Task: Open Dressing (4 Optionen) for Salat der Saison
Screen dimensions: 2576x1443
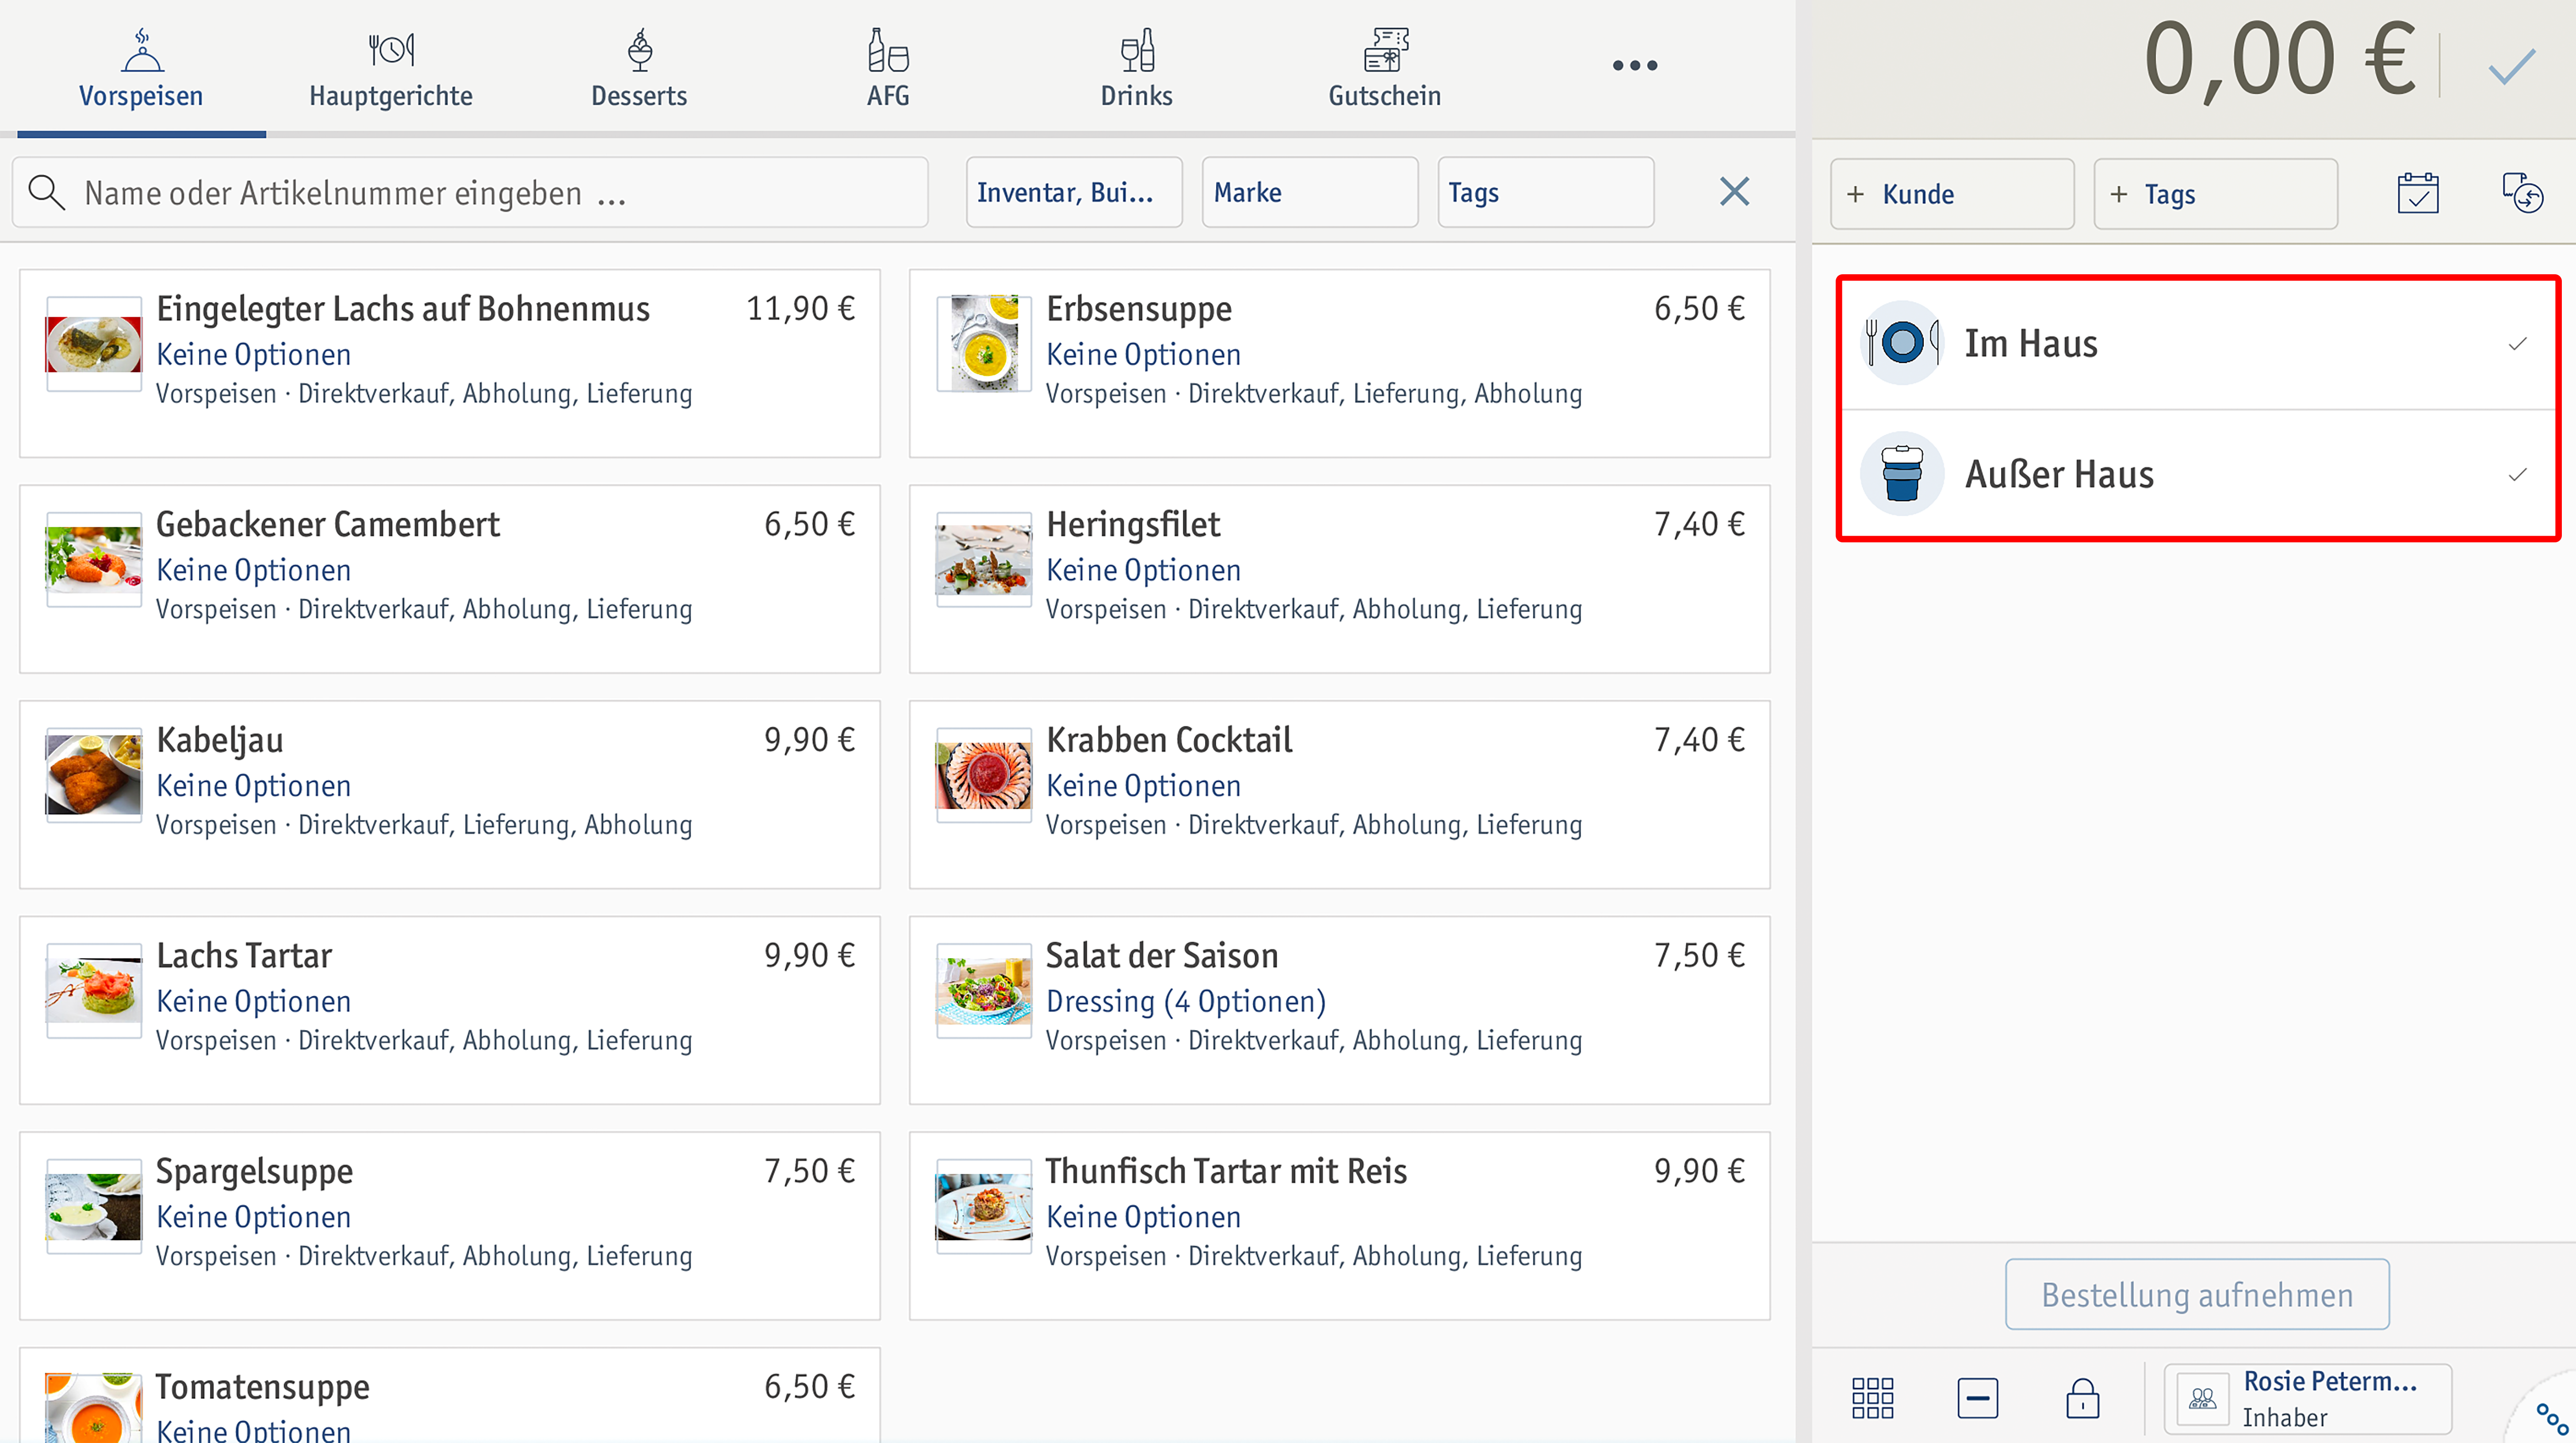Action: pos(1186,1002)
